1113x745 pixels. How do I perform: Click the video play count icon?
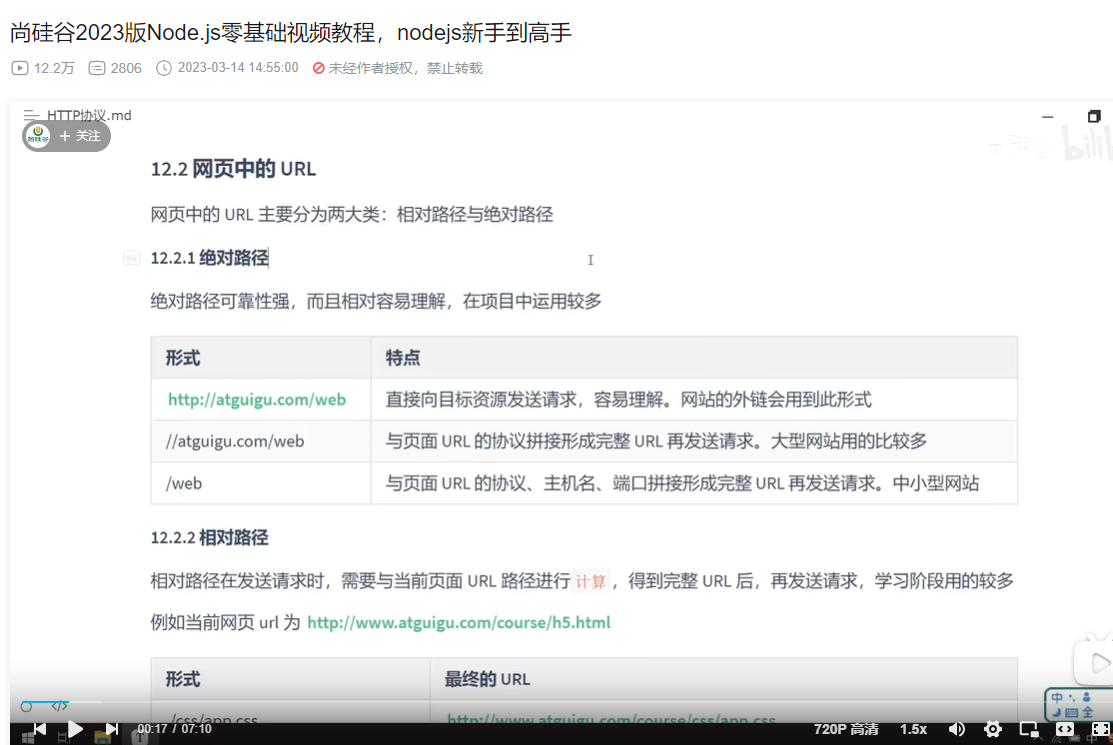pyautogui.click(x=20, y=68)
